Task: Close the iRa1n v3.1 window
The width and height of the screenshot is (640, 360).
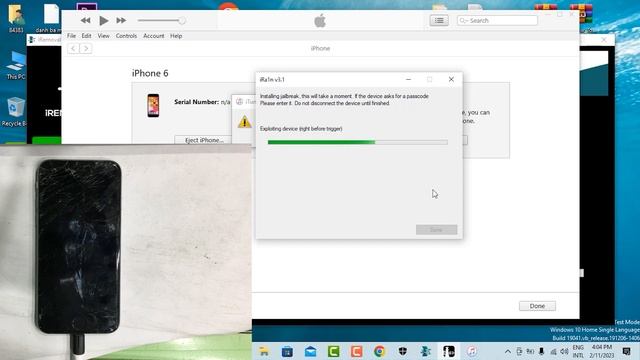Action: click(x=451, y=80)
